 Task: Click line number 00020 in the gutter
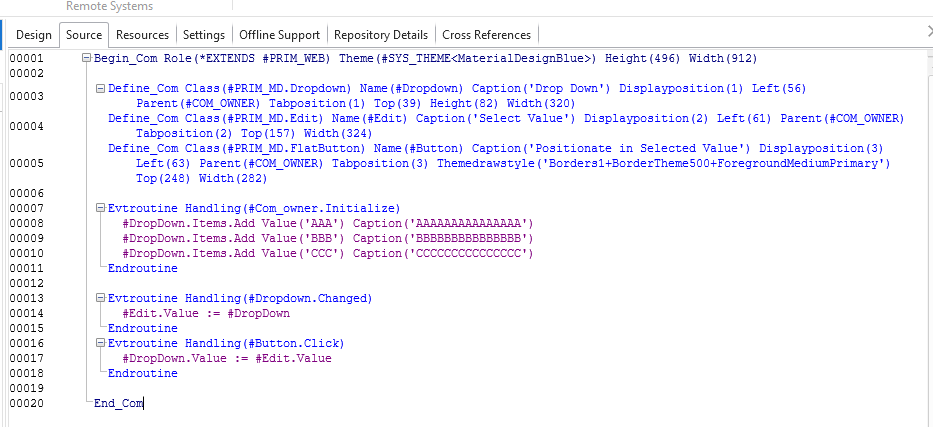(27, 403)
